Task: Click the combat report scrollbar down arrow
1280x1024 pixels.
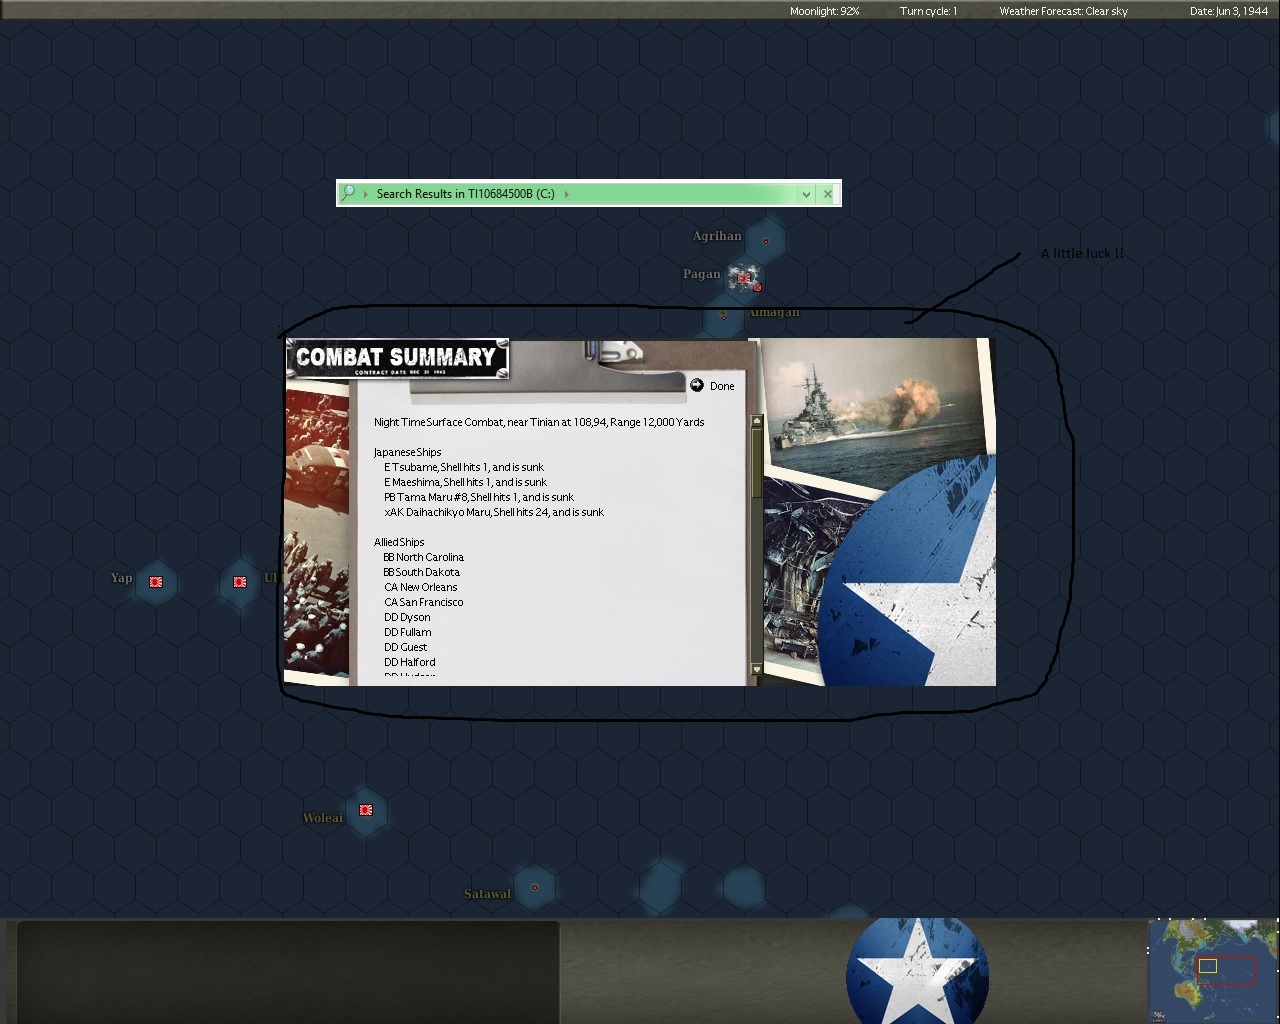Action: pos(756,669)
